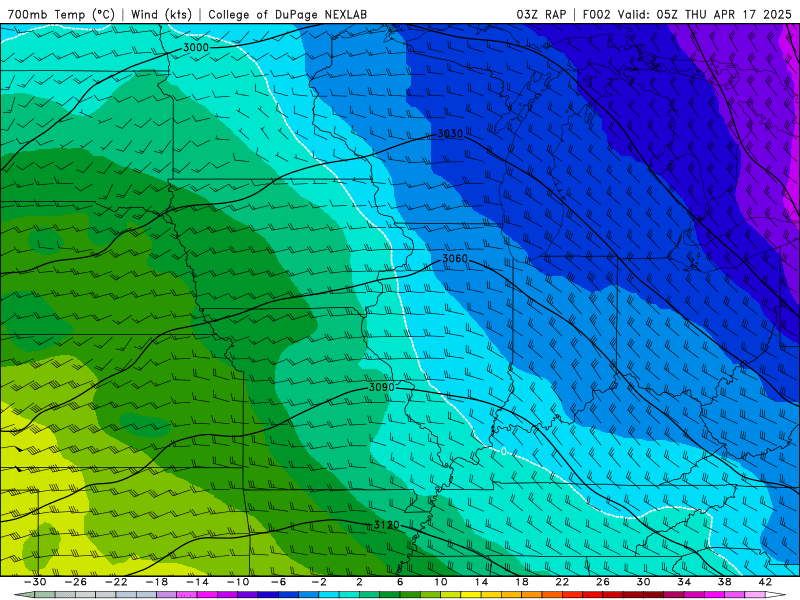Click the -14 color scale label
The image size is (800, 600).
(x=197, y=582)
